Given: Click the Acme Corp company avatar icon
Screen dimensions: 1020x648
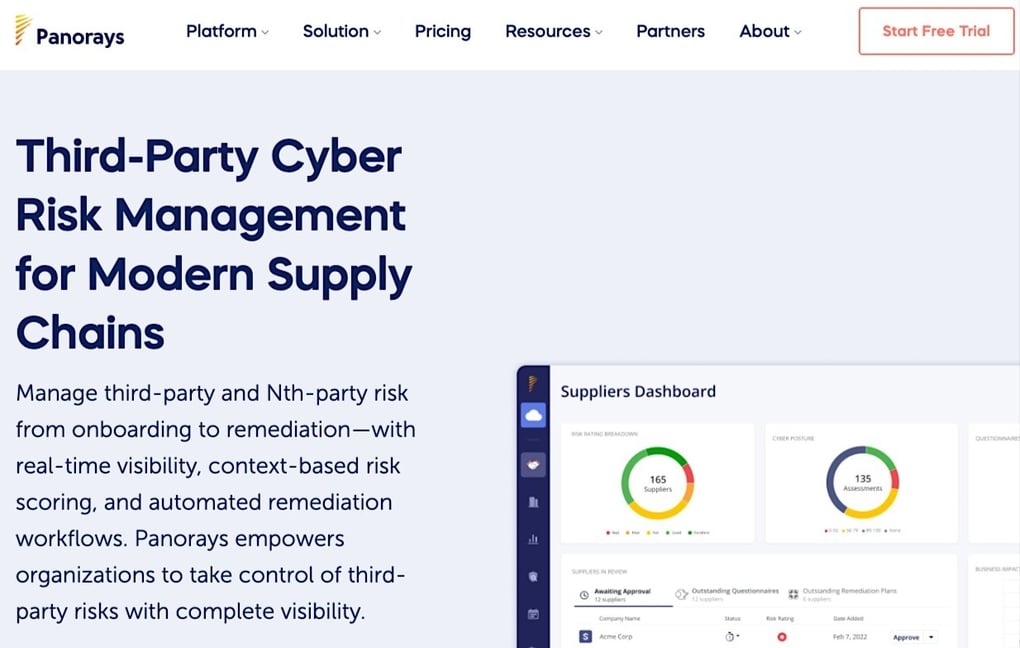Looking at the screenshot, I should click(585, 636).
